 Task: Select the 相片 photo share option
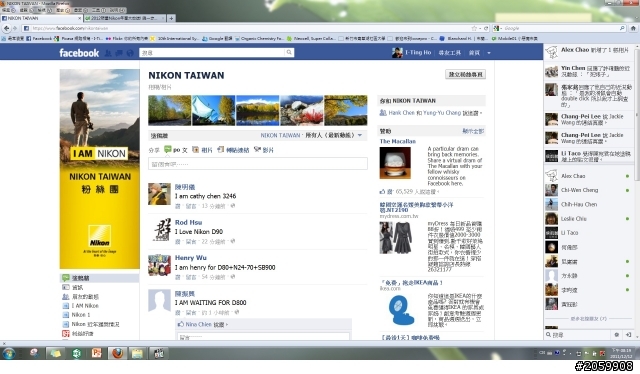[202, 150]
